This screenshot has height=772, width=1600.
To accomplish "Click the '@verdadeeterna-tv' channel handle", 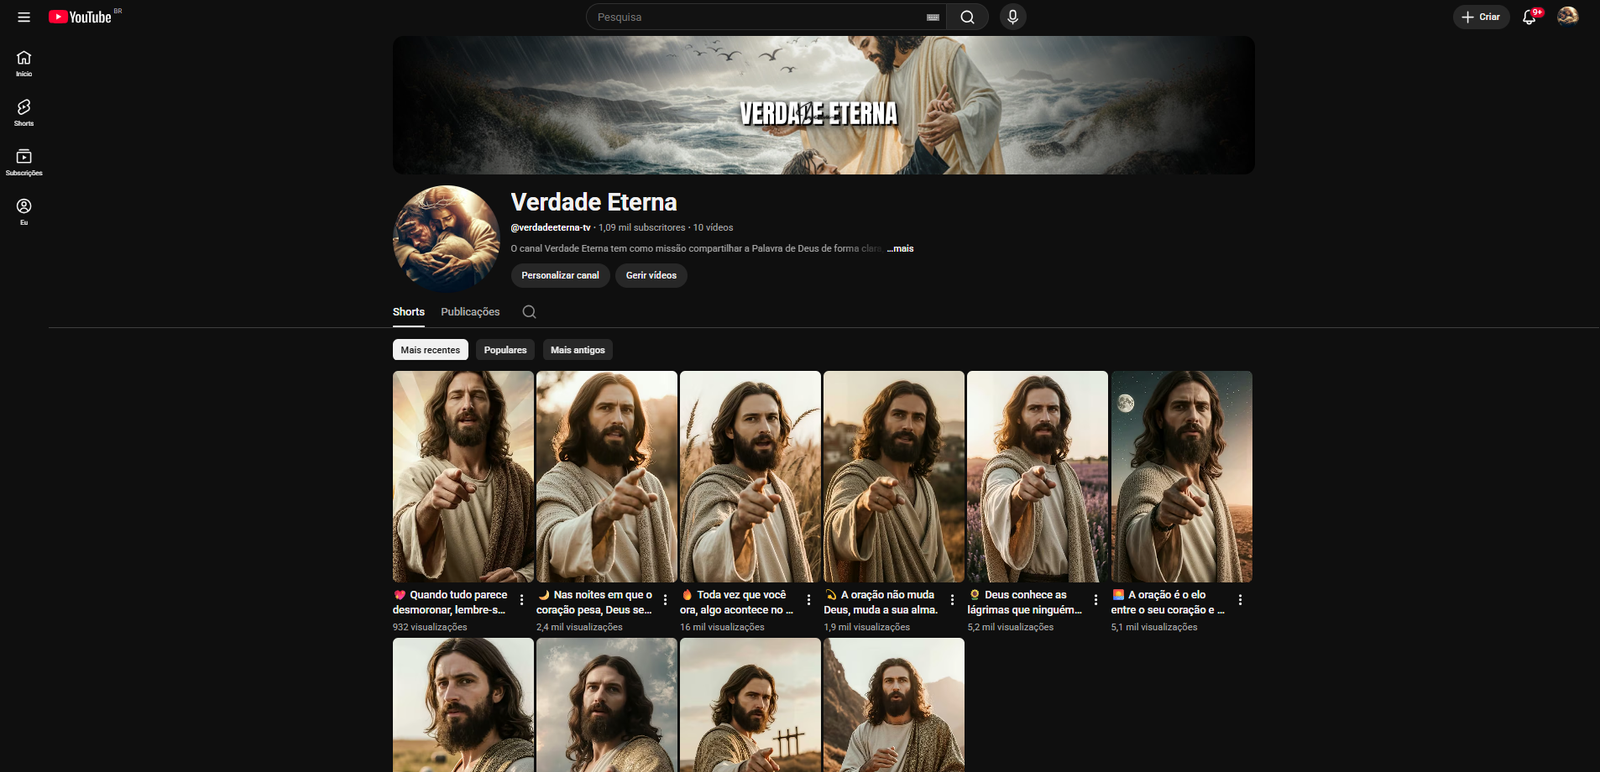I will [x=551, y=228].
